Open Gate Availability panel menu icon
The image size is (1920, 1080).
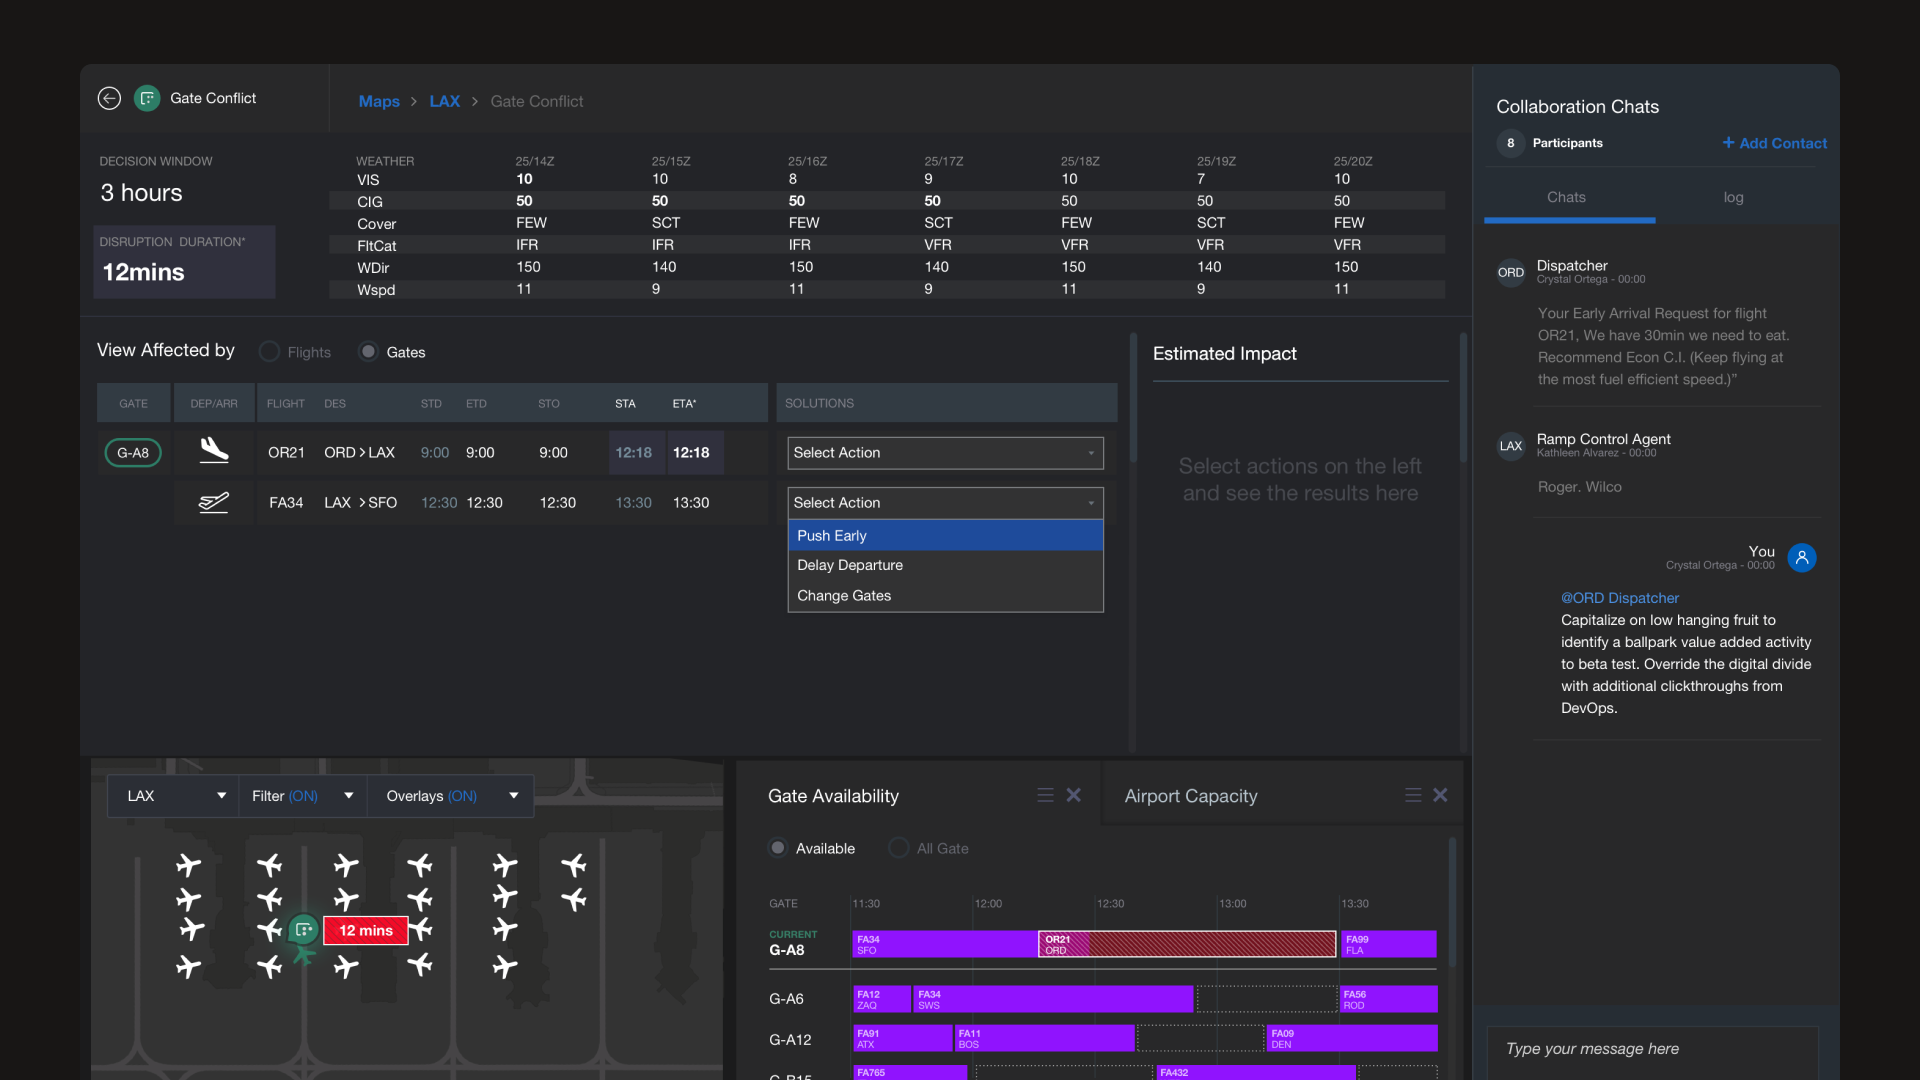tap(1045, 795)
